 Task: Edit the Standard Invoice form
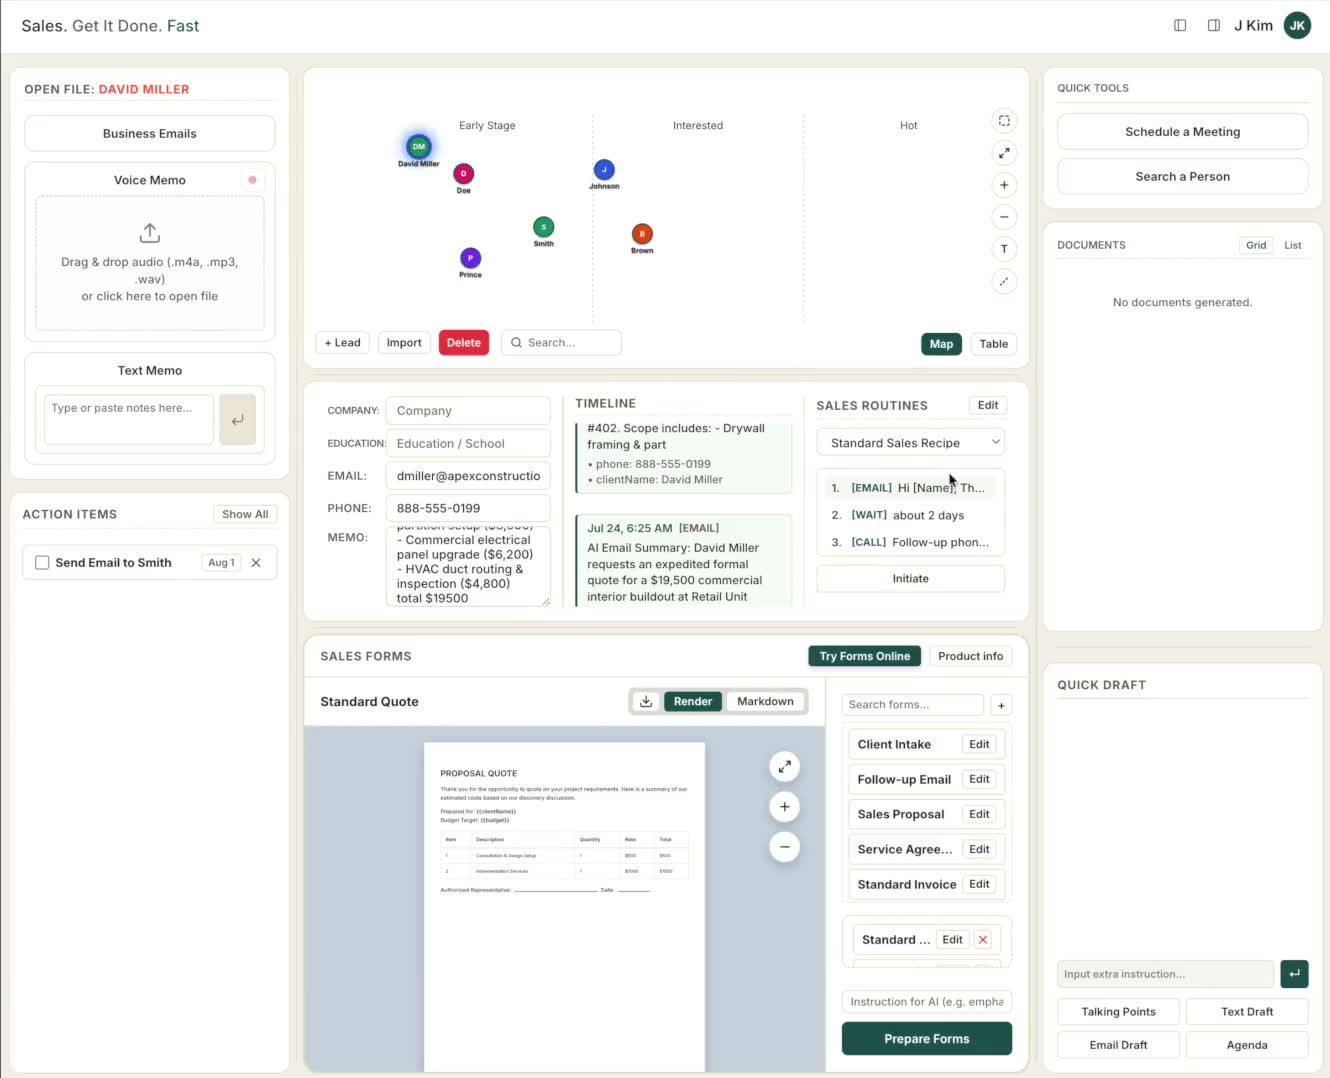click(979, 884)
